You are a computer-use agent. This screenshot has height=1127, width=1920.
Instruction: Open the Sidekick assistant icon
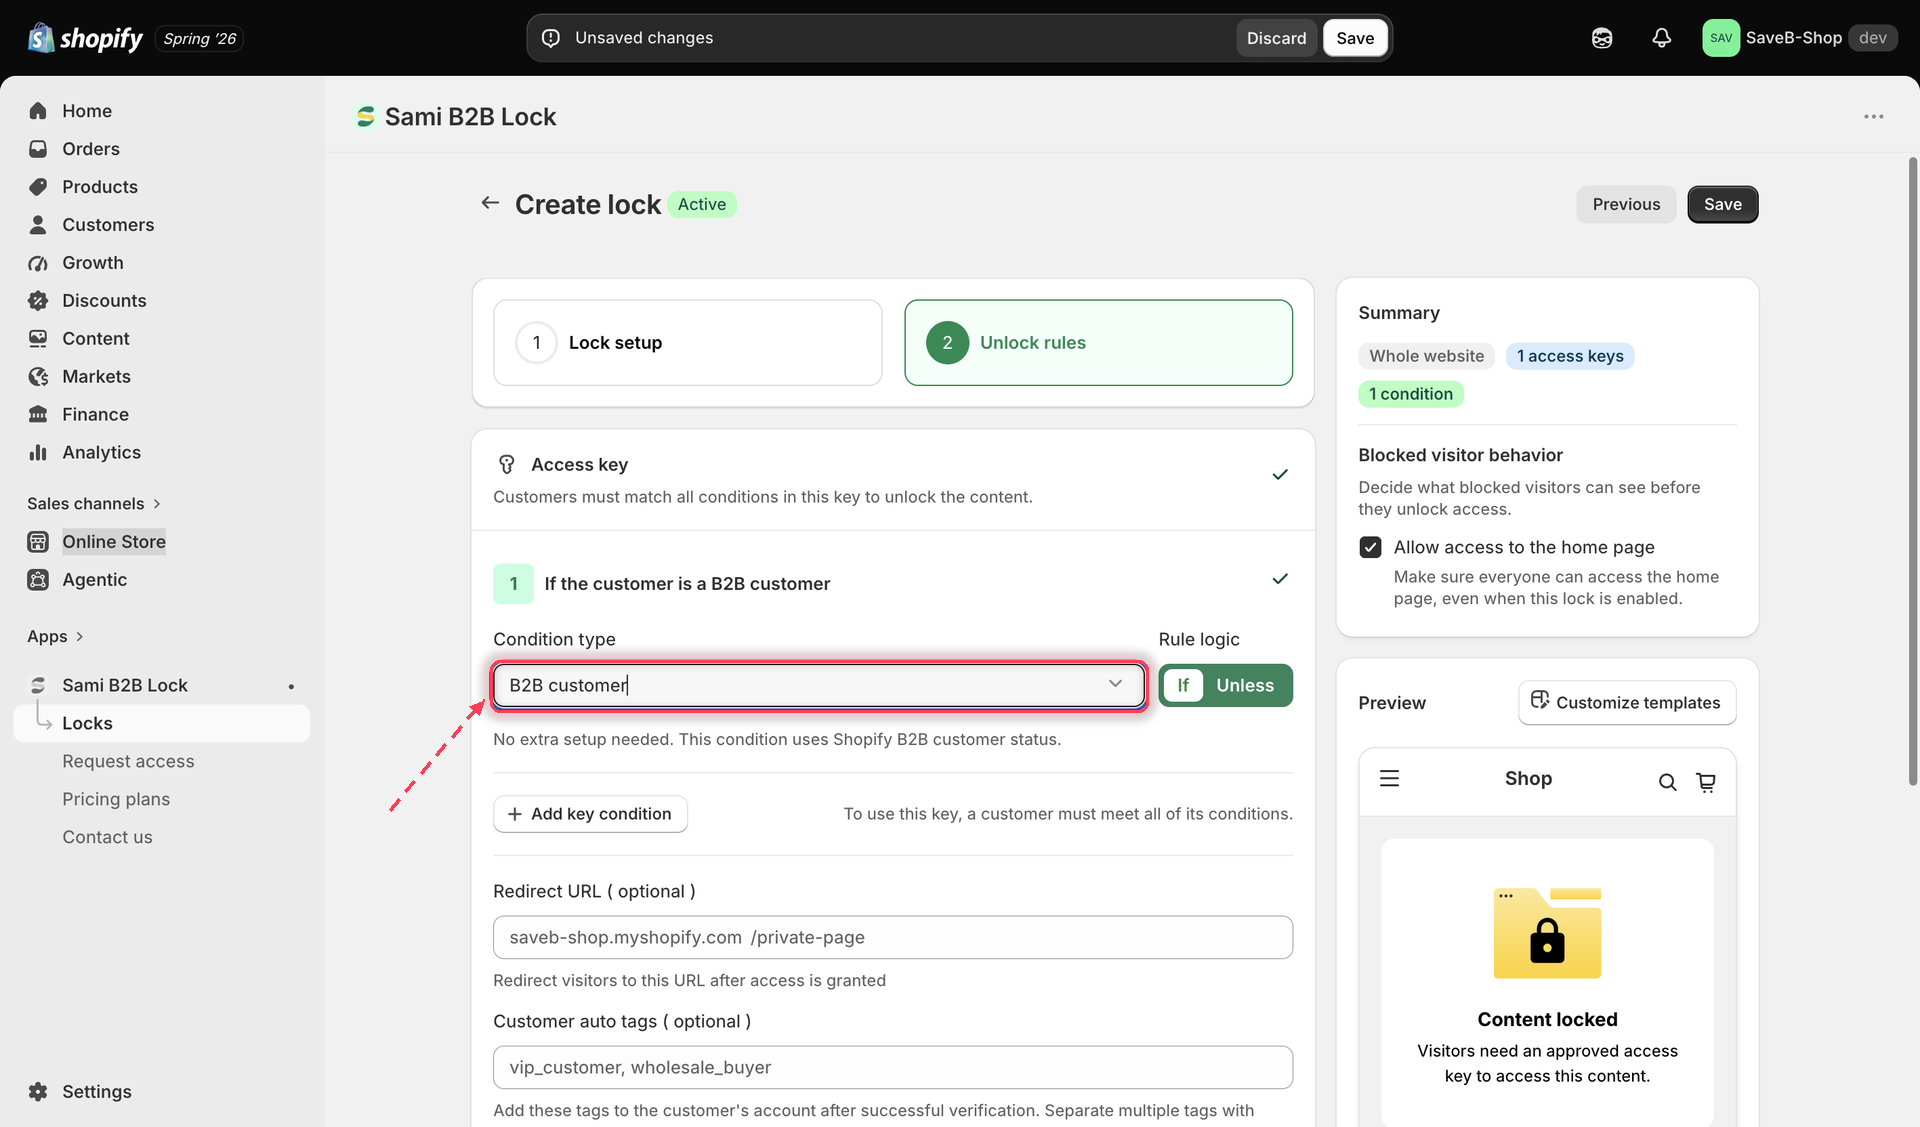(1602, 38)
